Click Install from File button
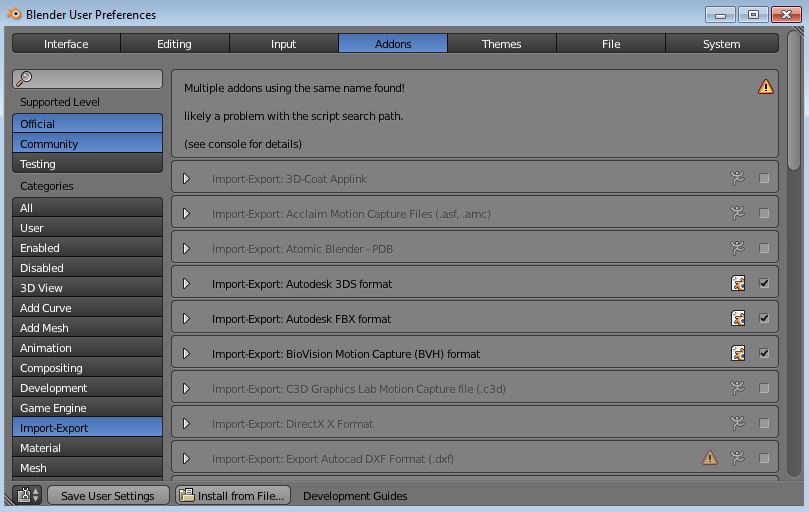The image size is (809, 512). (x=233, y=495)
